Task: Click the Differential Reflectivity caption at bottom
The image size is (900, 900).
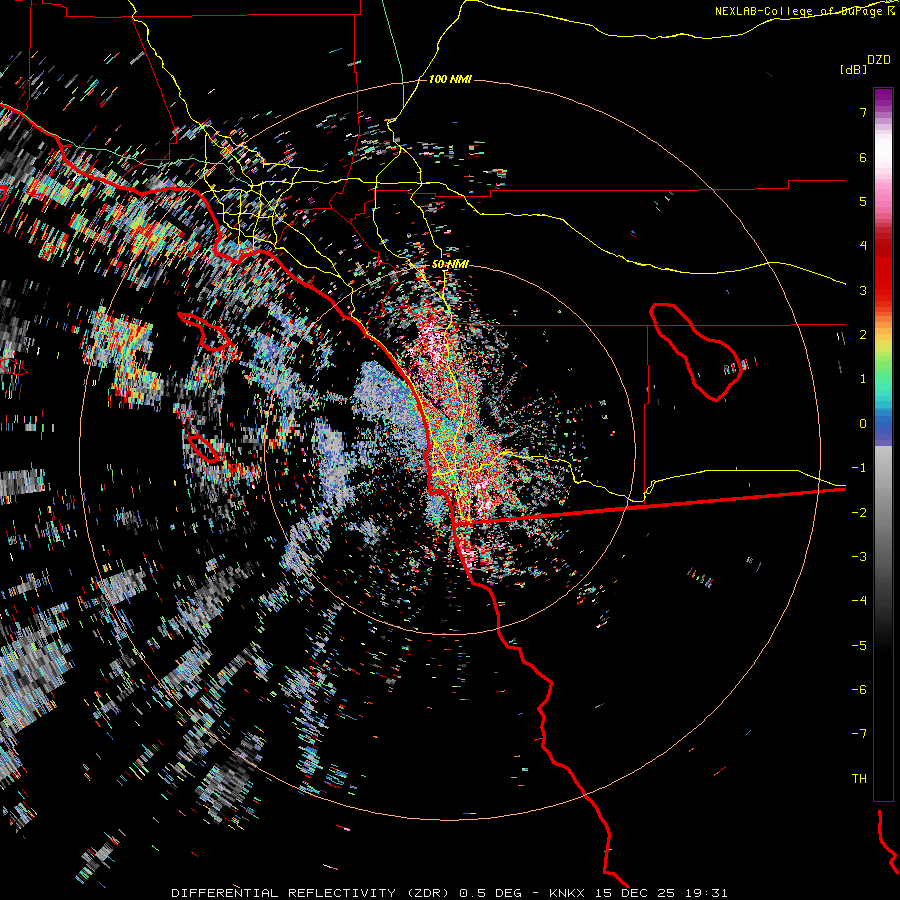Action: 449,893
